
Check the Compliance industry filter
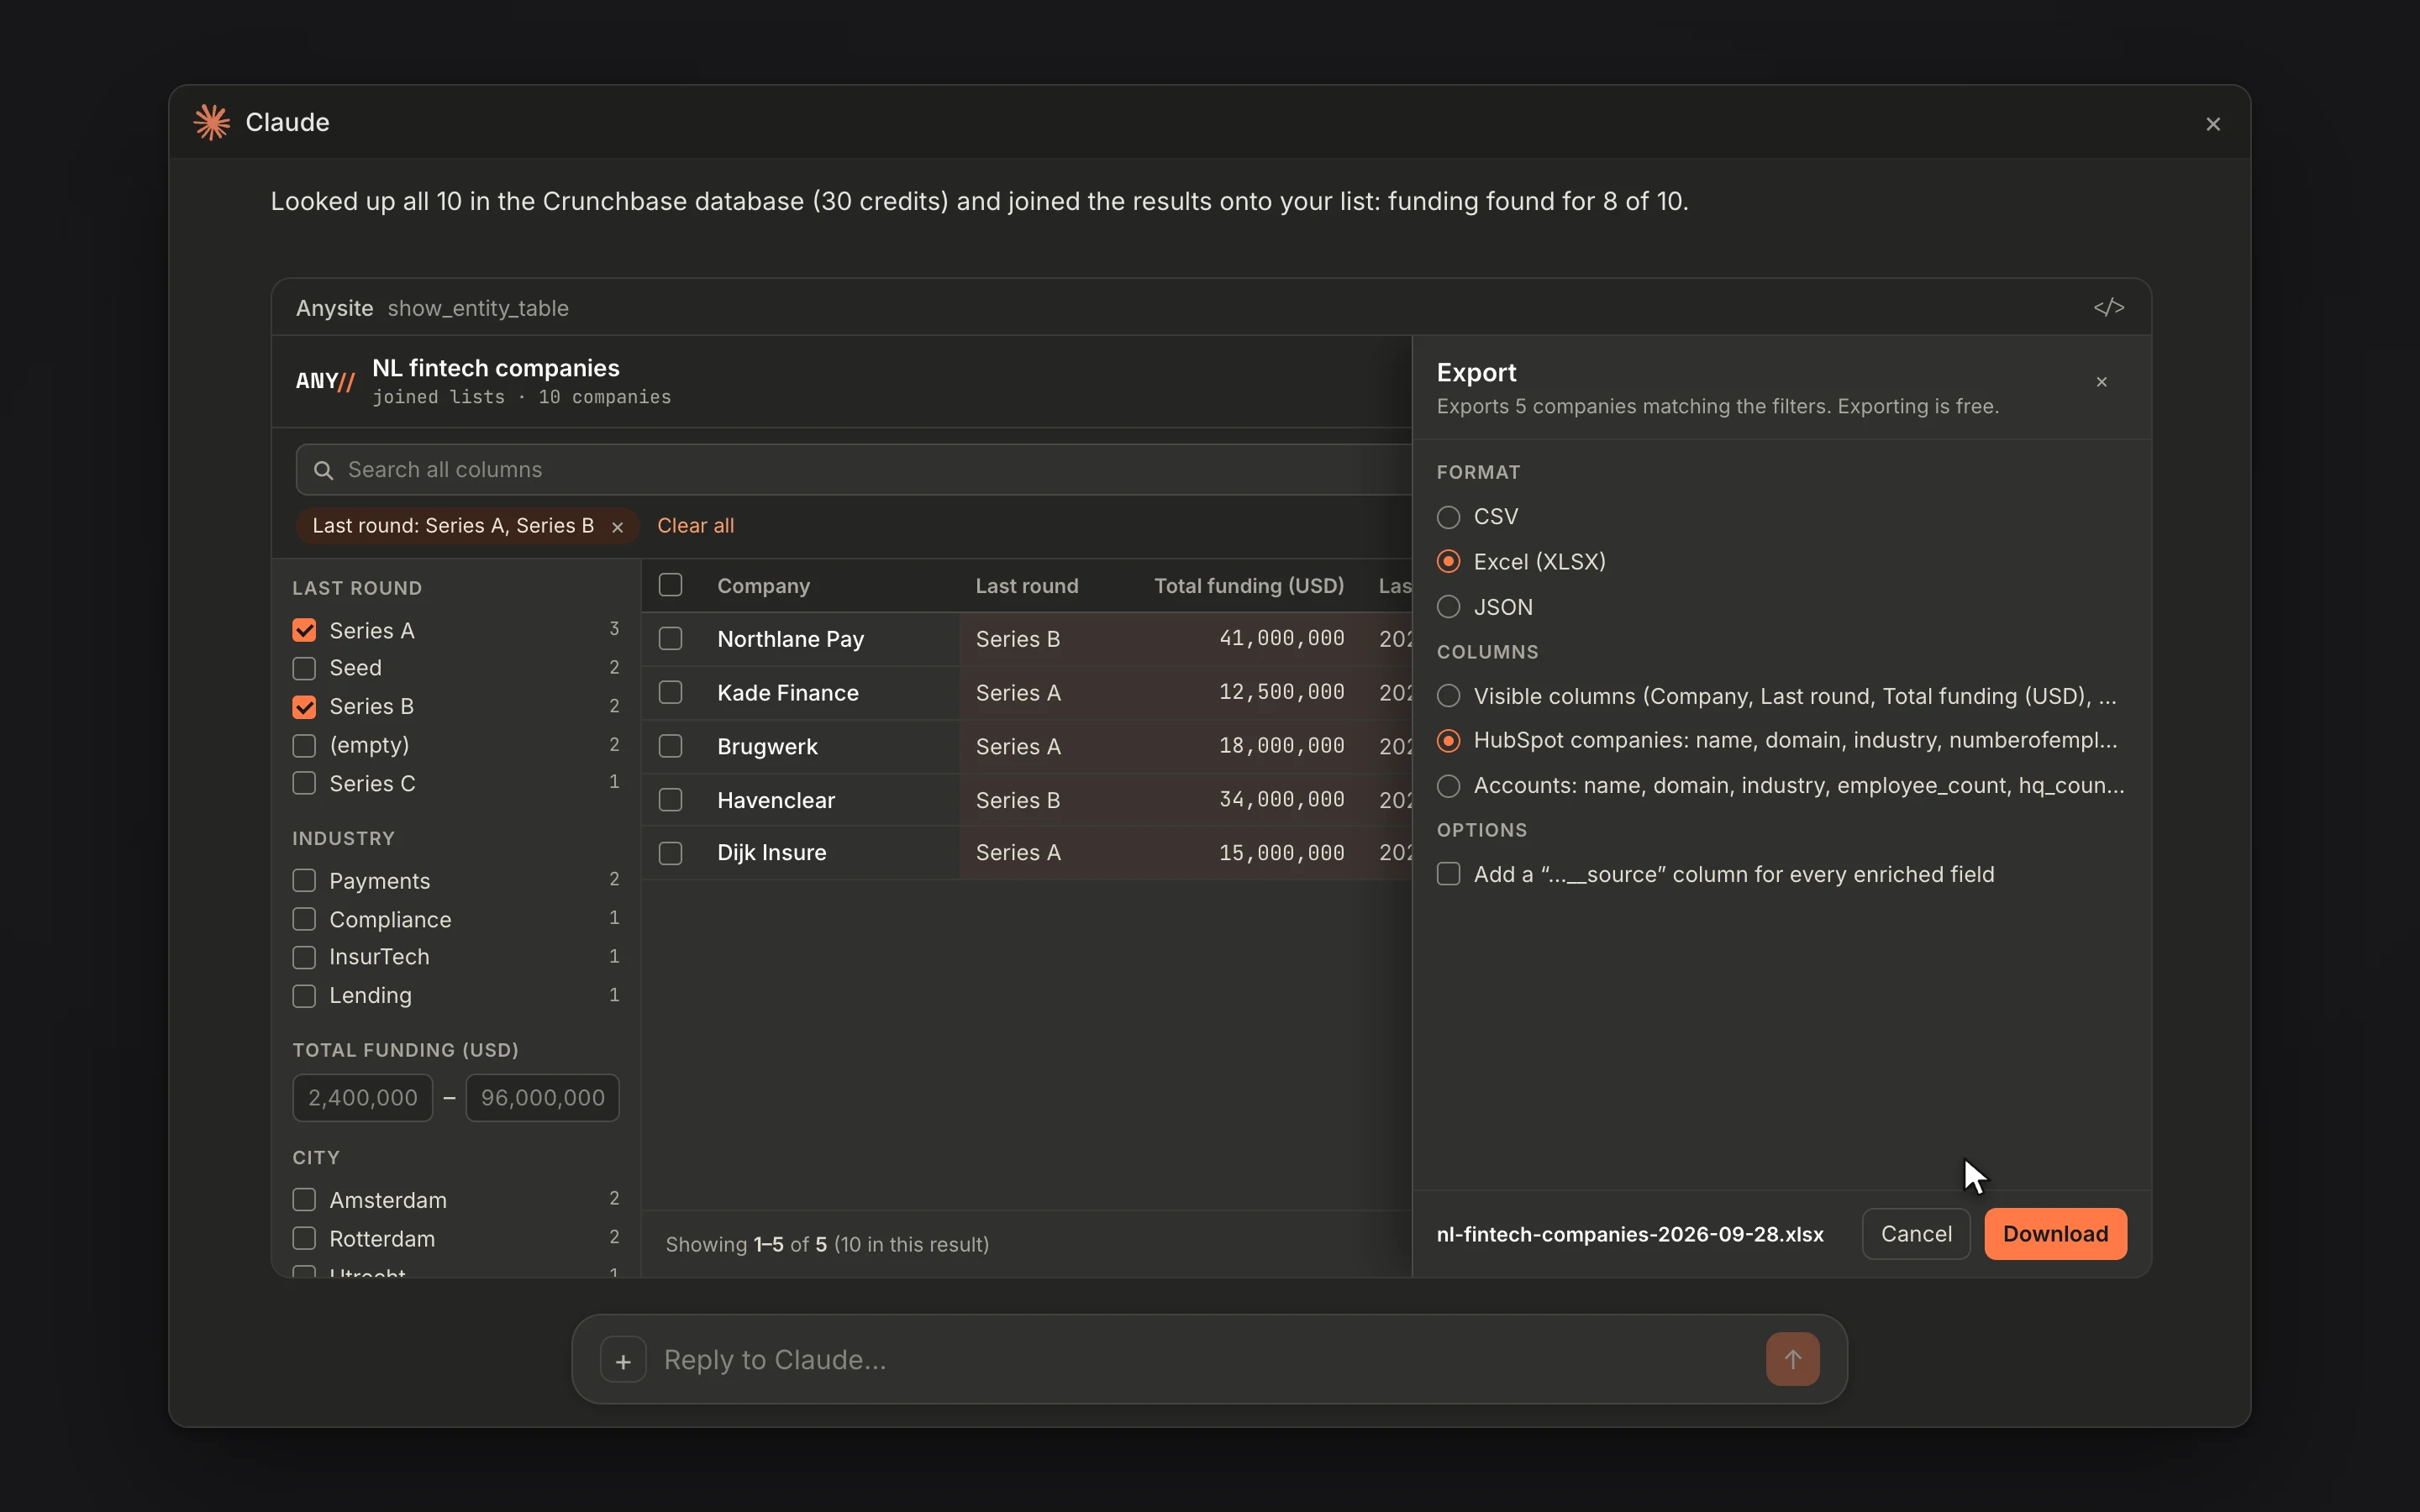pos(304,920)
